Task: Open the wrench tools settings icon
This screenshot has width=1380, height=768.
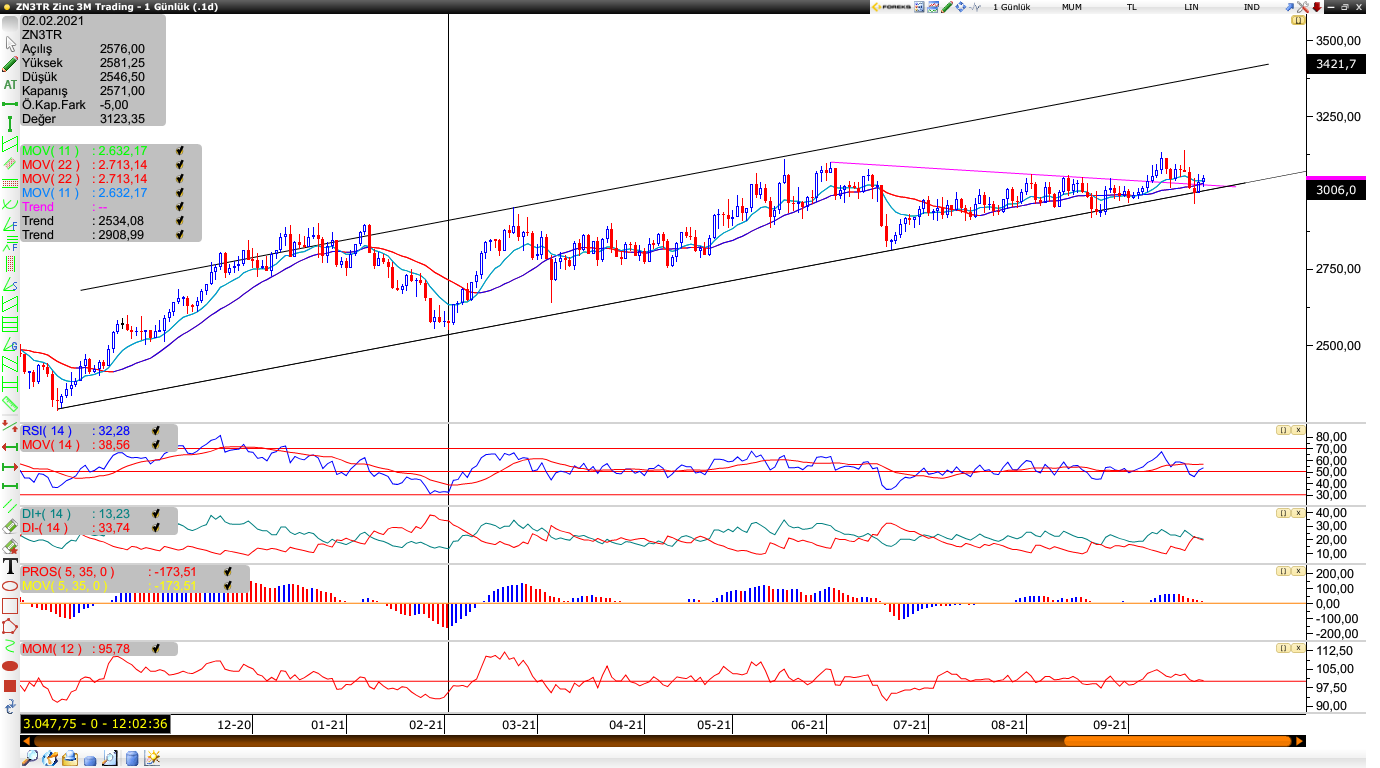Action: [1303, 7]
